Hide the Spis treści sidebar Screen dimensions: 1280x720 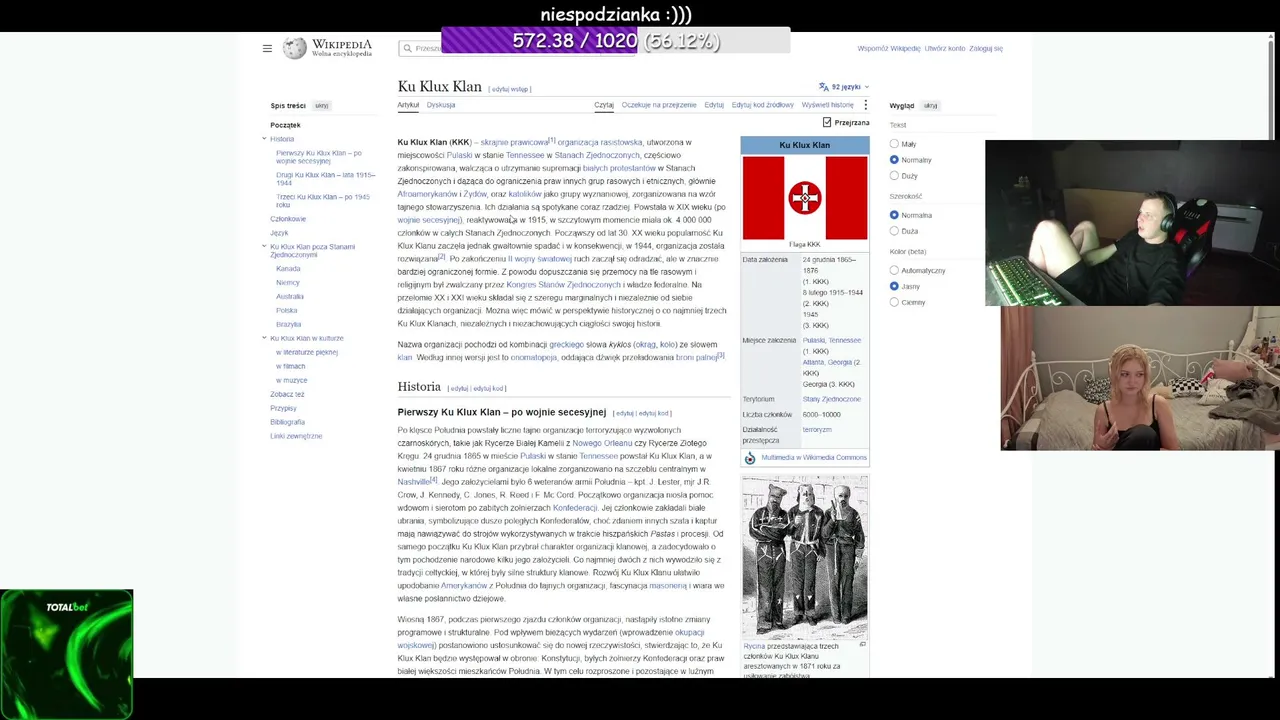tap(321, 105)
